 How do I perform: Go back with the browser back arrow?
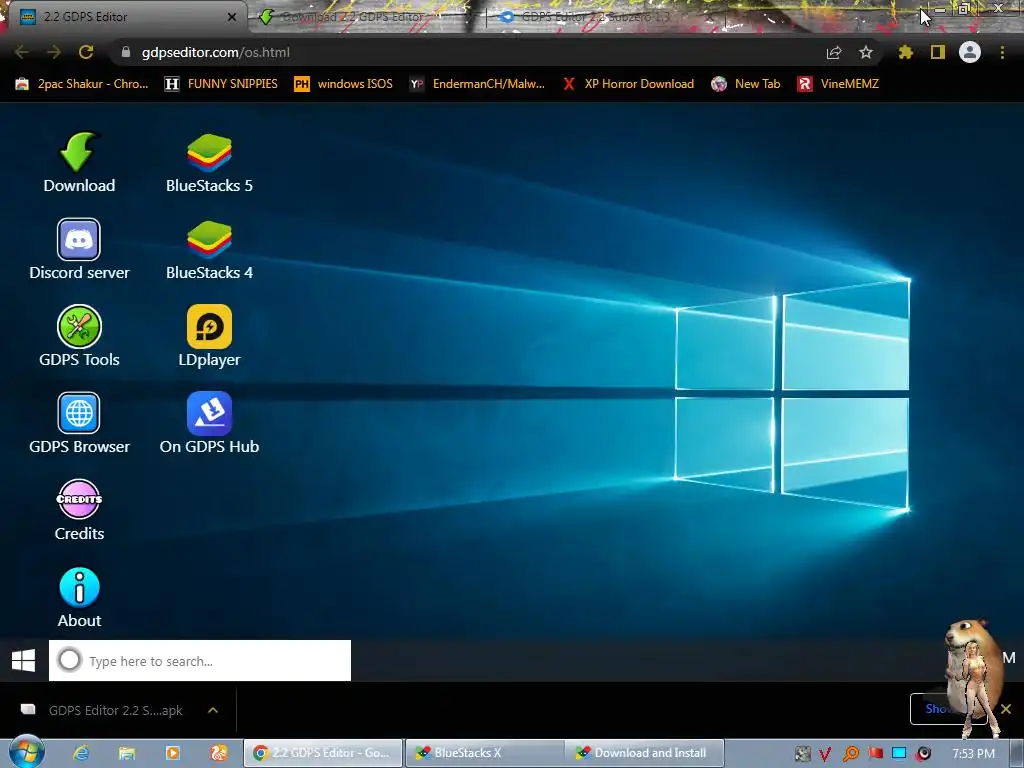pyautogui.click(x=22, y=52)
